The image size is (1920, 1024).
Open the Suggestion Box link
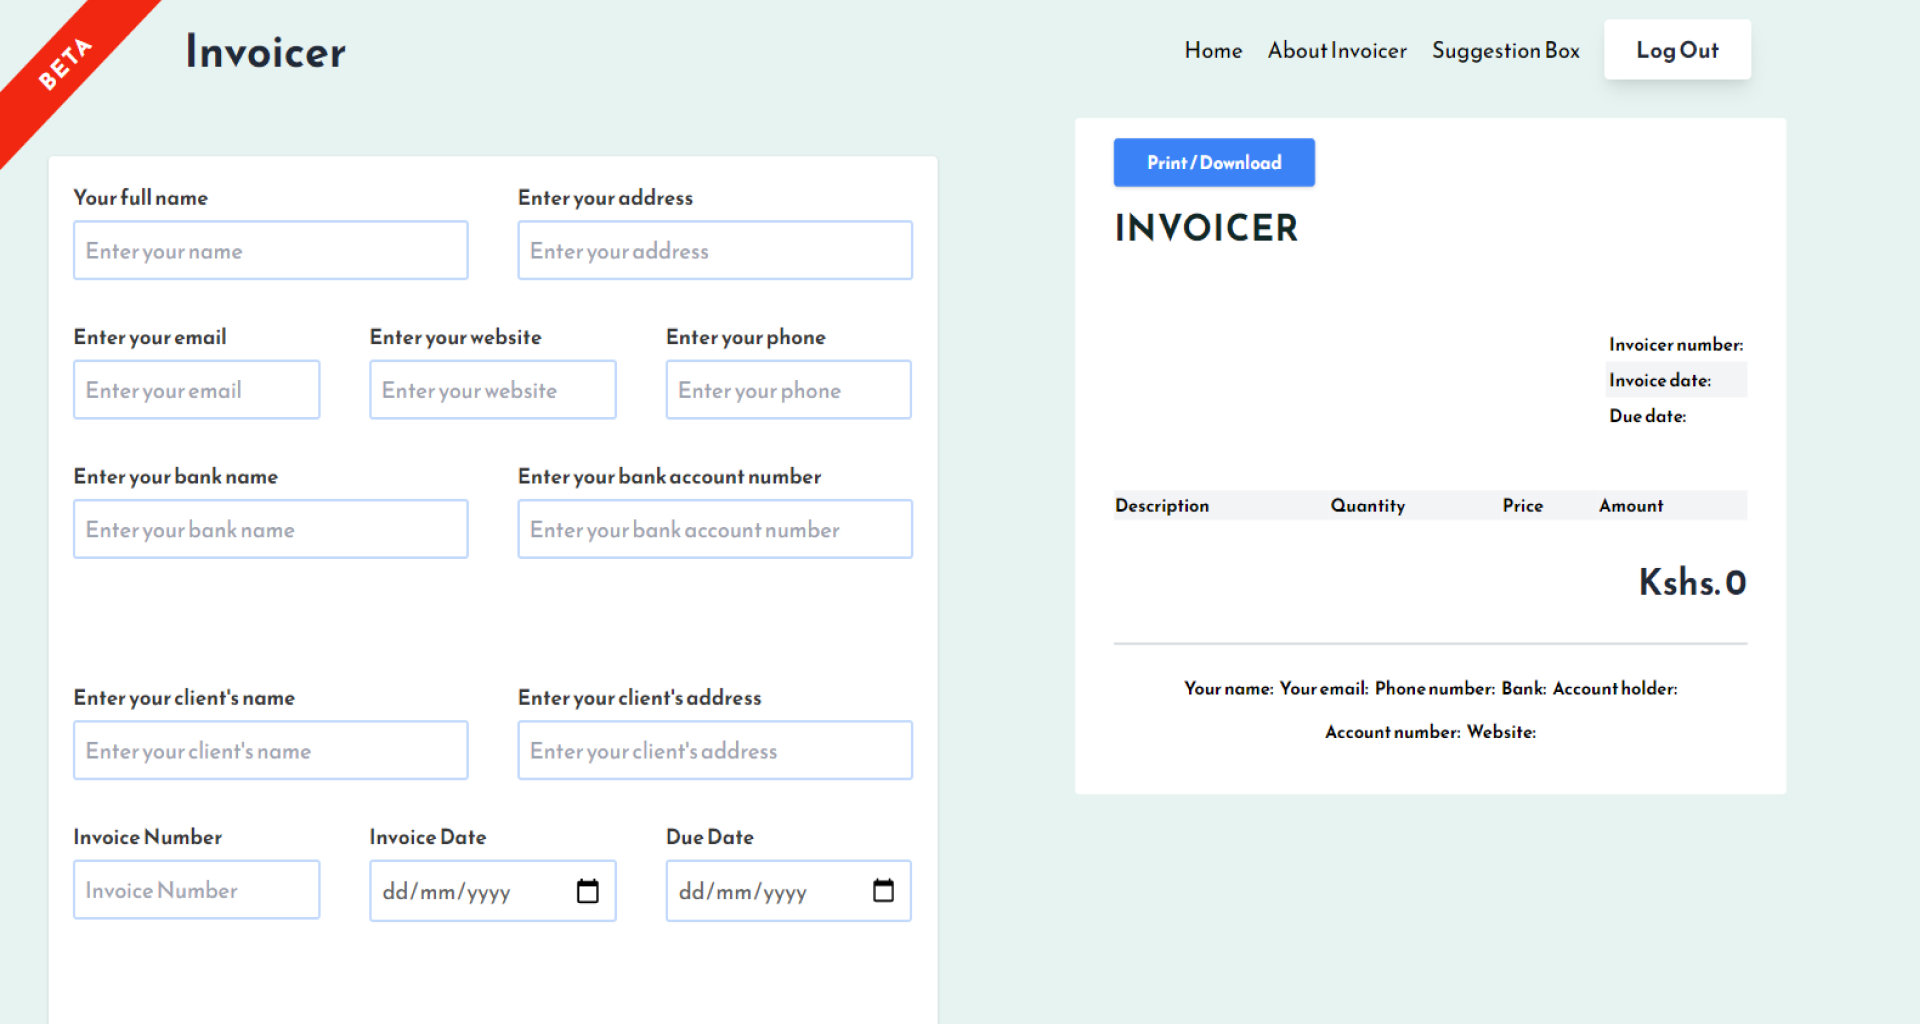[1505, 50]
